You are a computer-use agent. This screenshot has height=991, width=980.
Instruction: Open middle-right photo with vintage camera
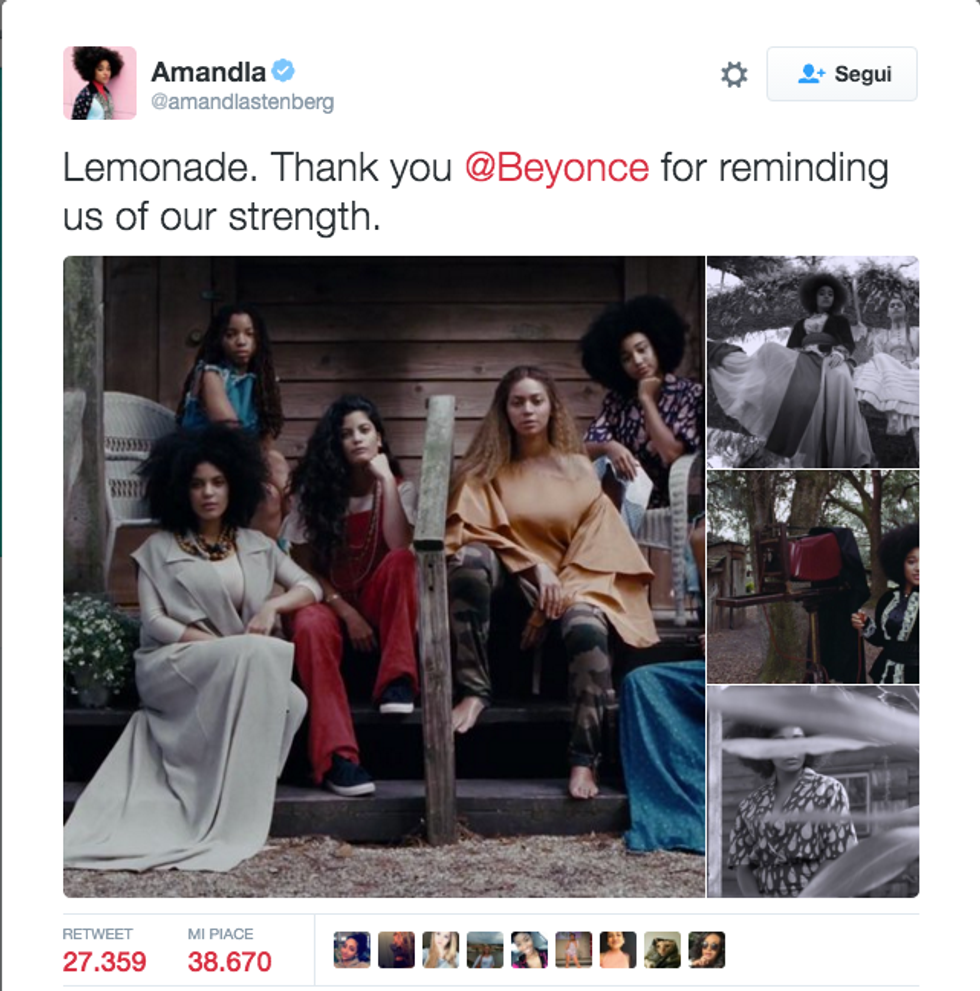click(813, 576)
